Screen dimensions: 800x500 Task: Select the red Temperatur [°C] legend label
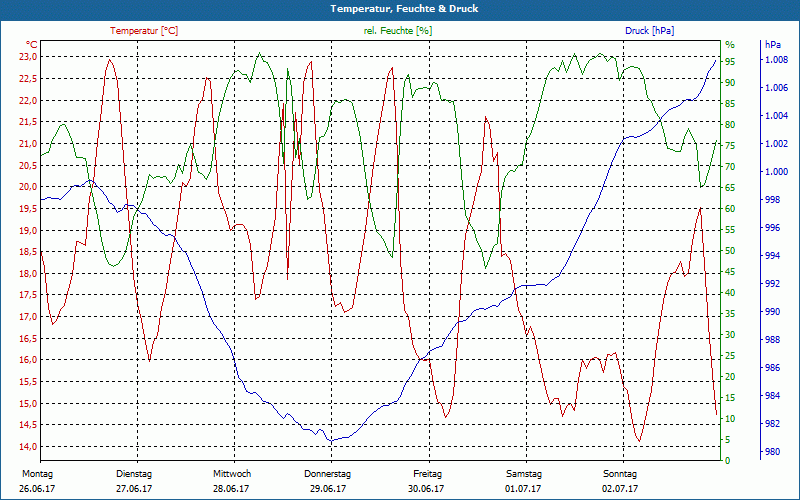[x=144, y=31]
